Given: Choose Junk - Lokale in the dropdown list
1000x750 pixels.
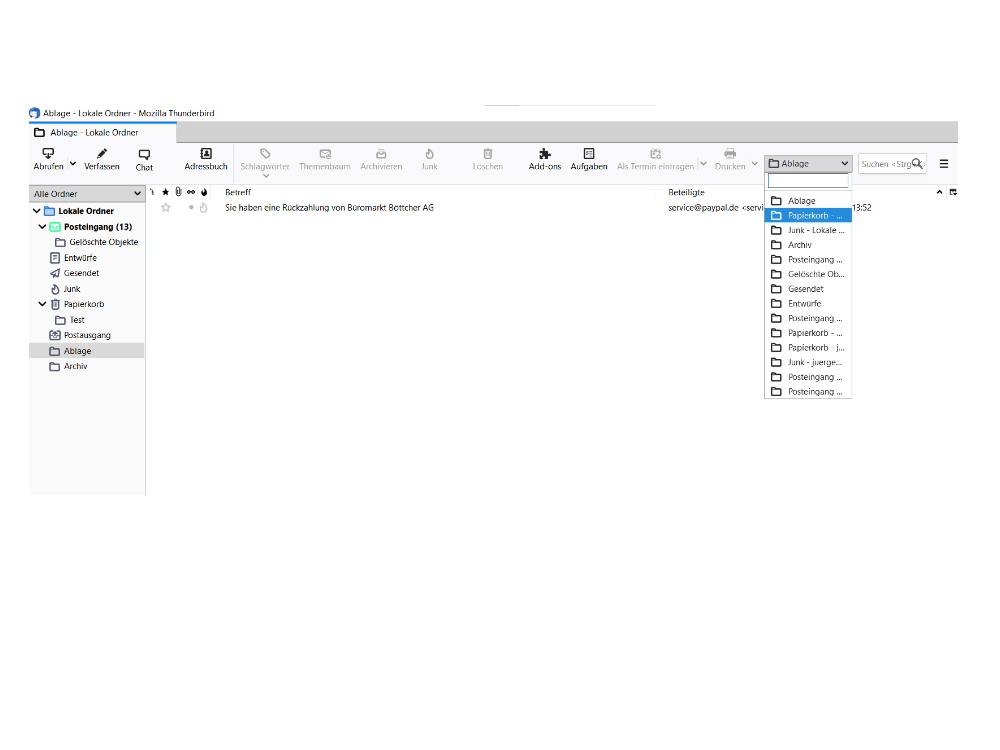Looking at the screenshot, I should (x=808, y=230).
